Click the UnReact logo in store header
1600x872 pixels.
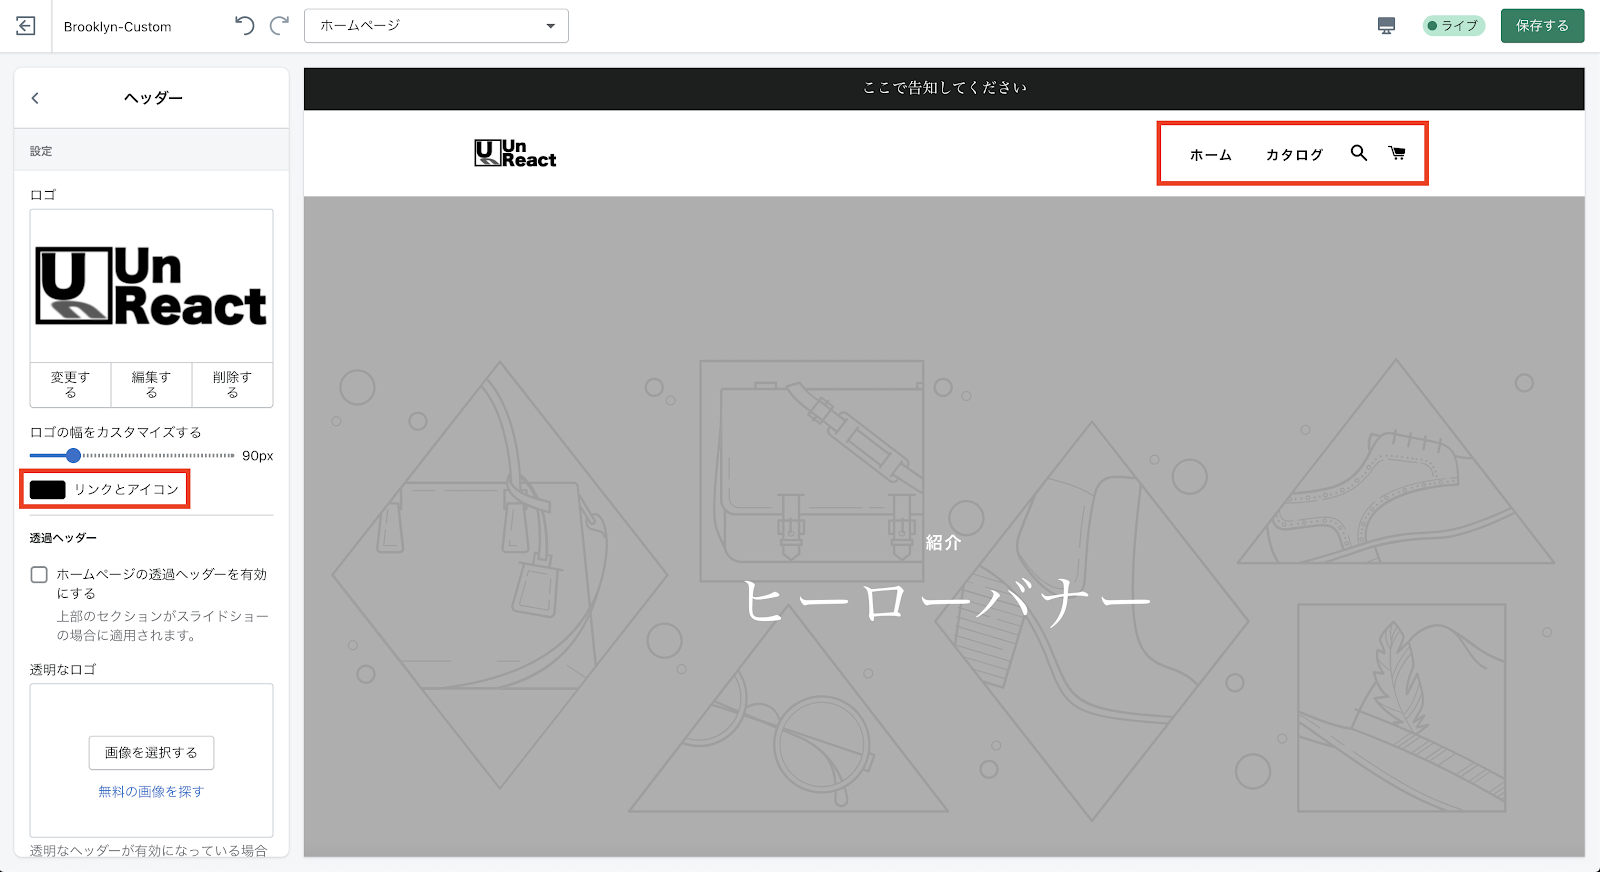point(515,153)
